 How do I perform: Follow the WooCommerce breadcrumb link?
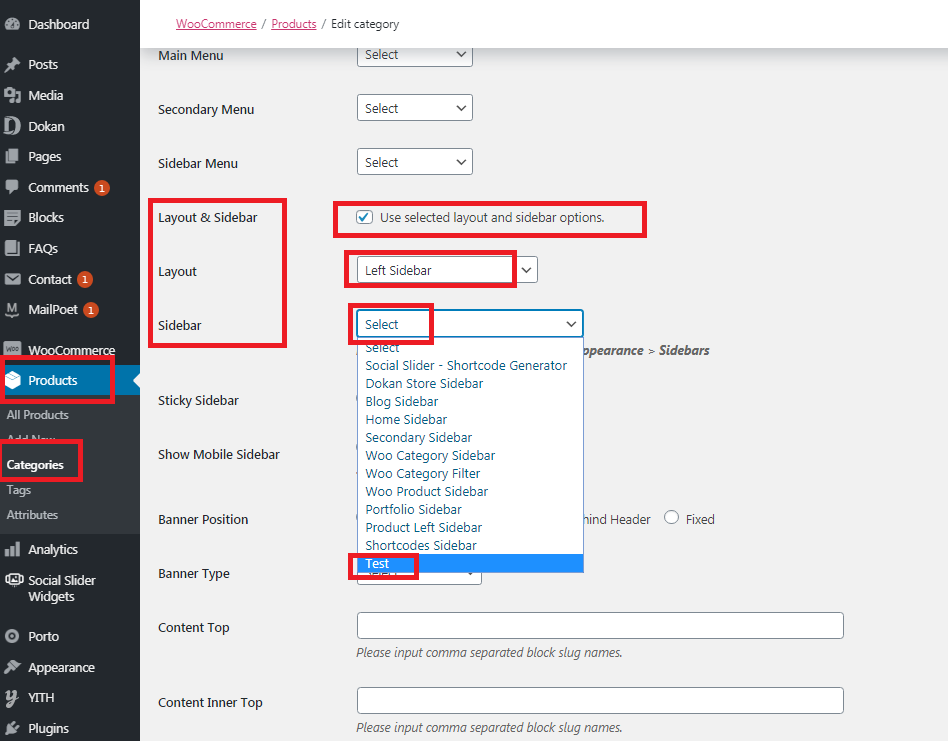pos(216,24)
